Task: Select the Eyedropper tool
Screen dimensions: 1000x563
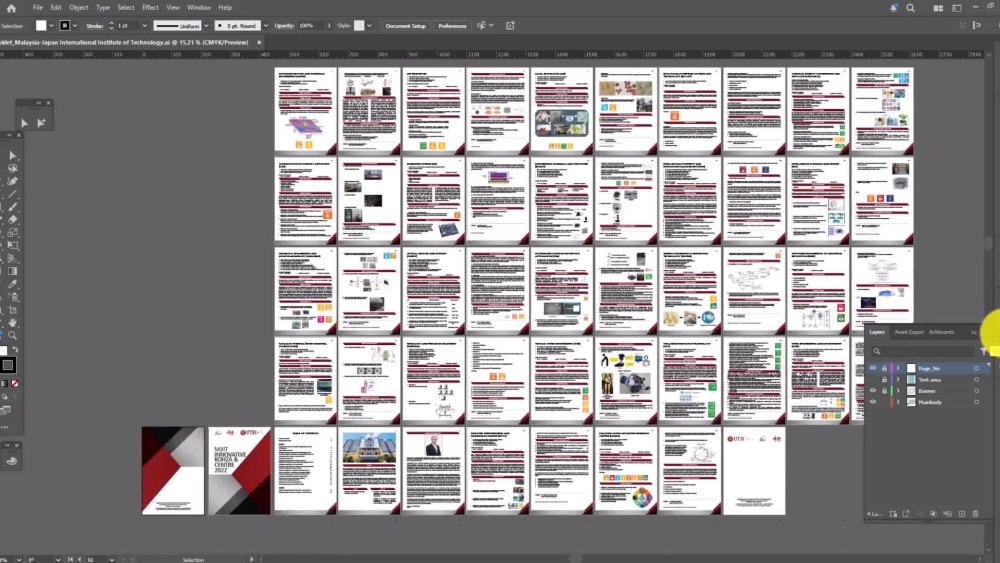Action: point(12,284)
